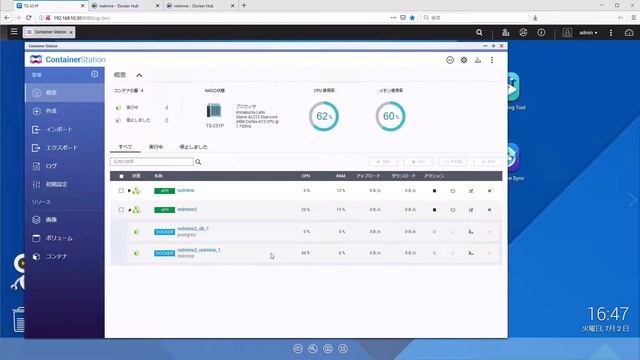The image size is (640, 360).
Task: Open the redmine2 application link
Action: coord(187,210)
